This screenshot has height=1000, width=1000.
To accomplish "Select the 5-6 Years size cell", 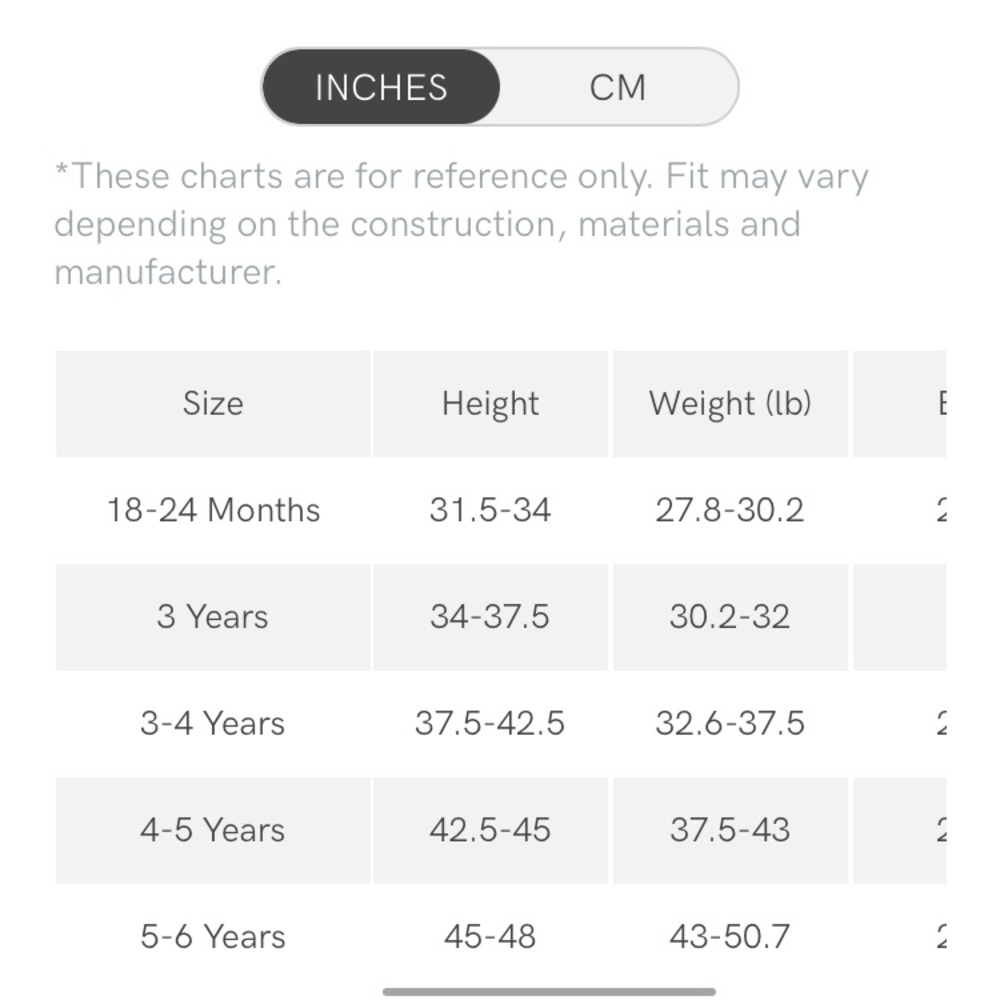I will [213, 937].
